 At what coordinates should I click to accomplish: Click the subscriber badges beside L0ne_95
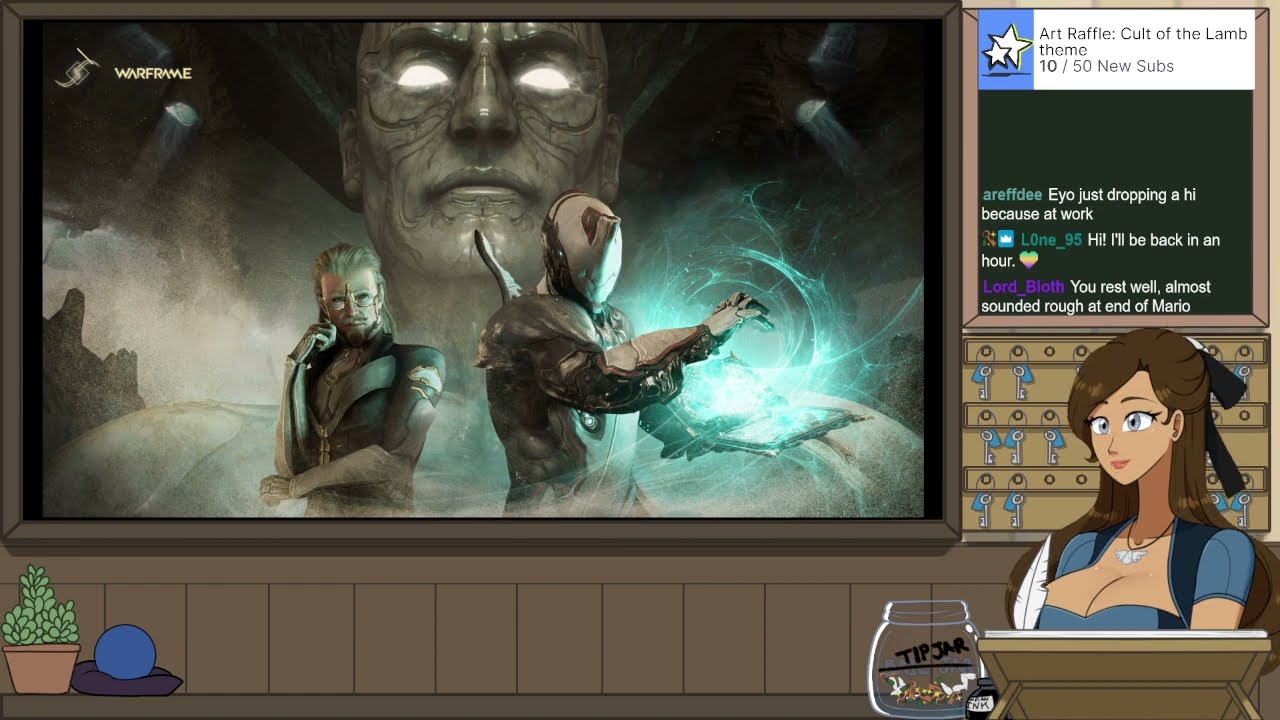pos(998,240)
